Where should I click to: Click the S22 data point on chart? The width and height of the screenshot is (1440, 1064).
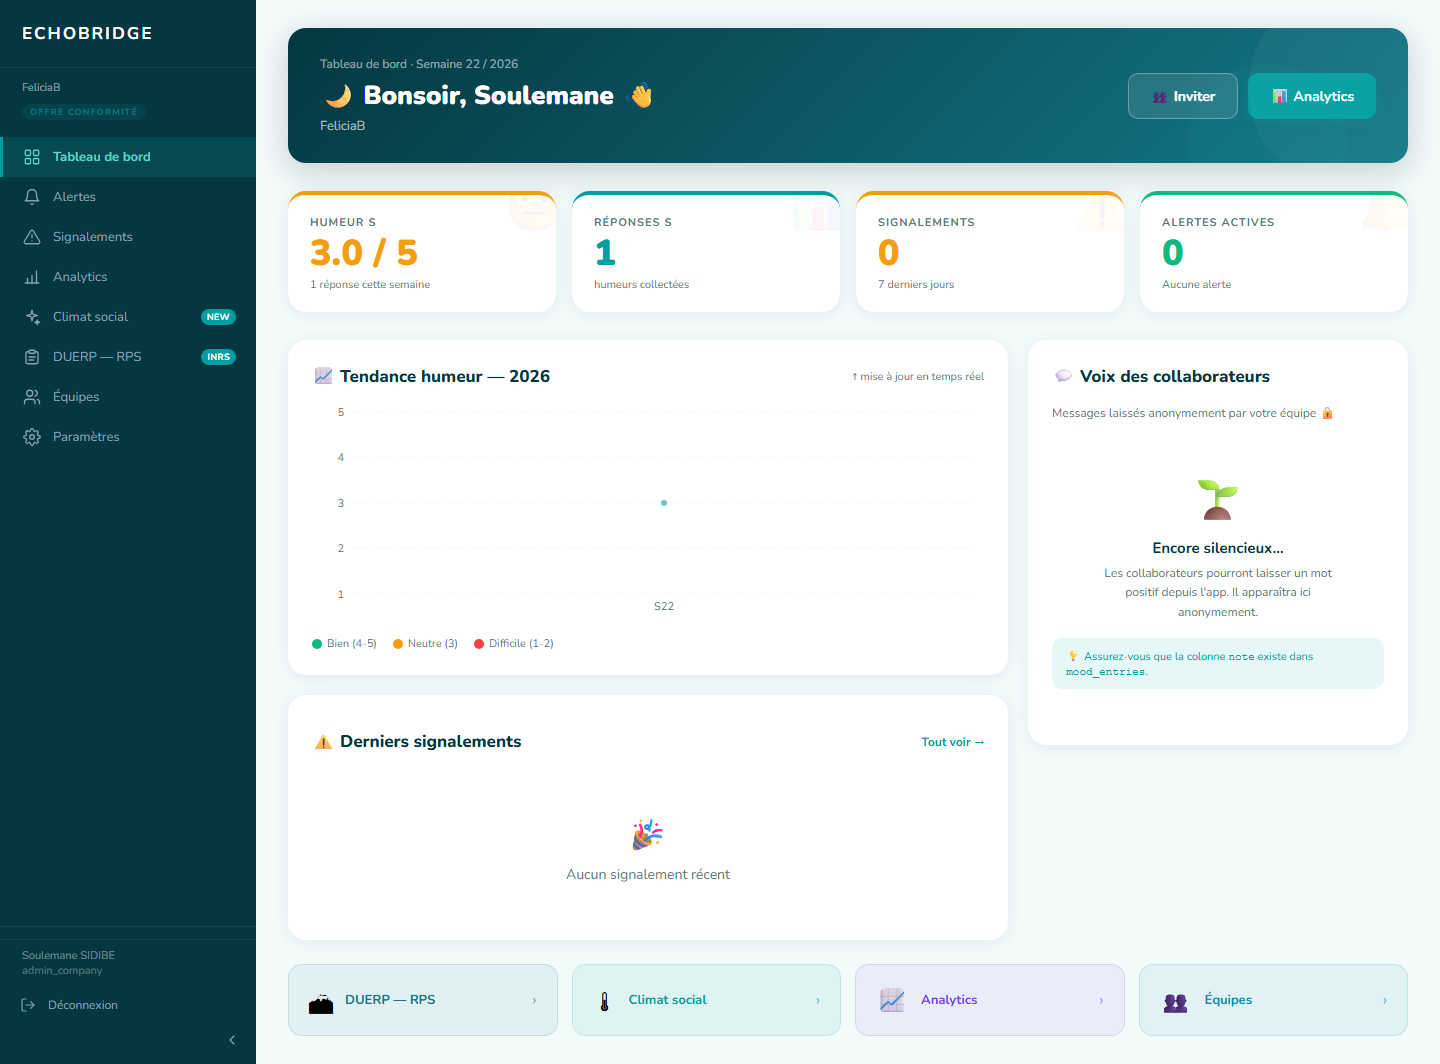coord(664,503)
